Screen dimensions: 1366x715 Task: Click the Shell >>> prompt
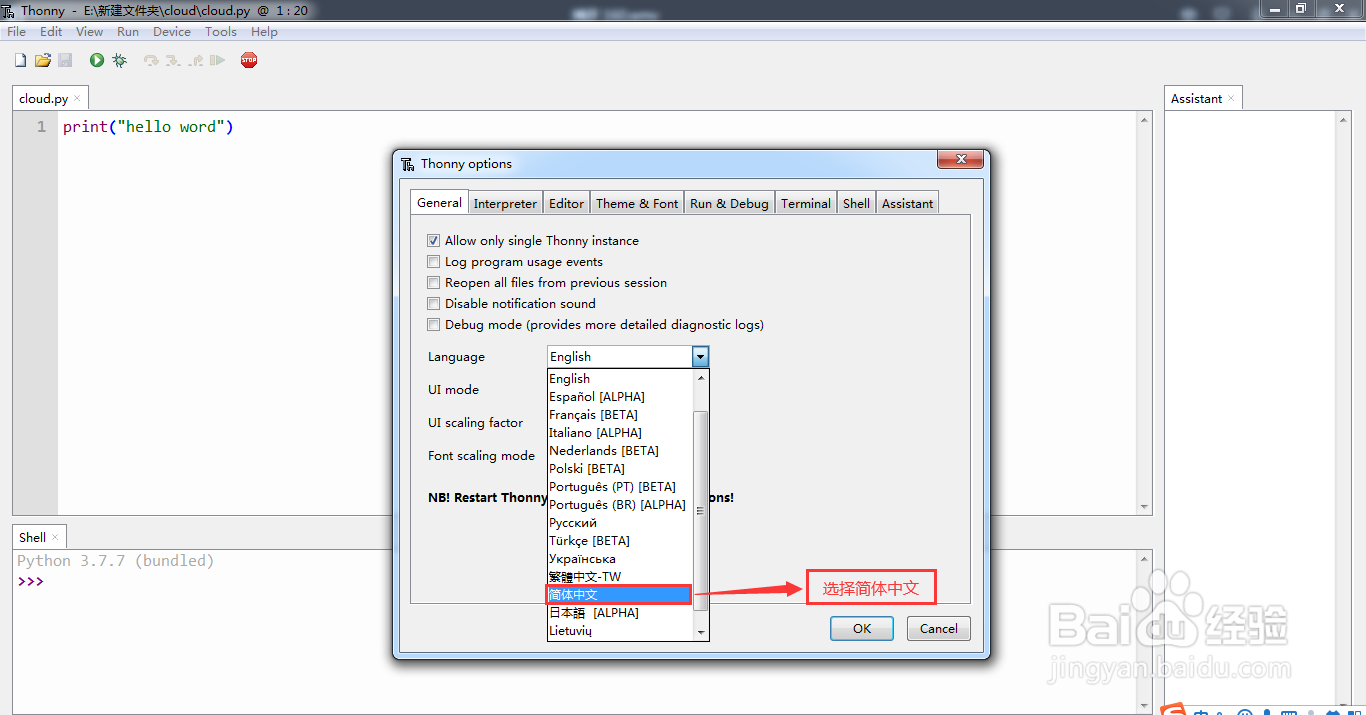coord(31,581)
